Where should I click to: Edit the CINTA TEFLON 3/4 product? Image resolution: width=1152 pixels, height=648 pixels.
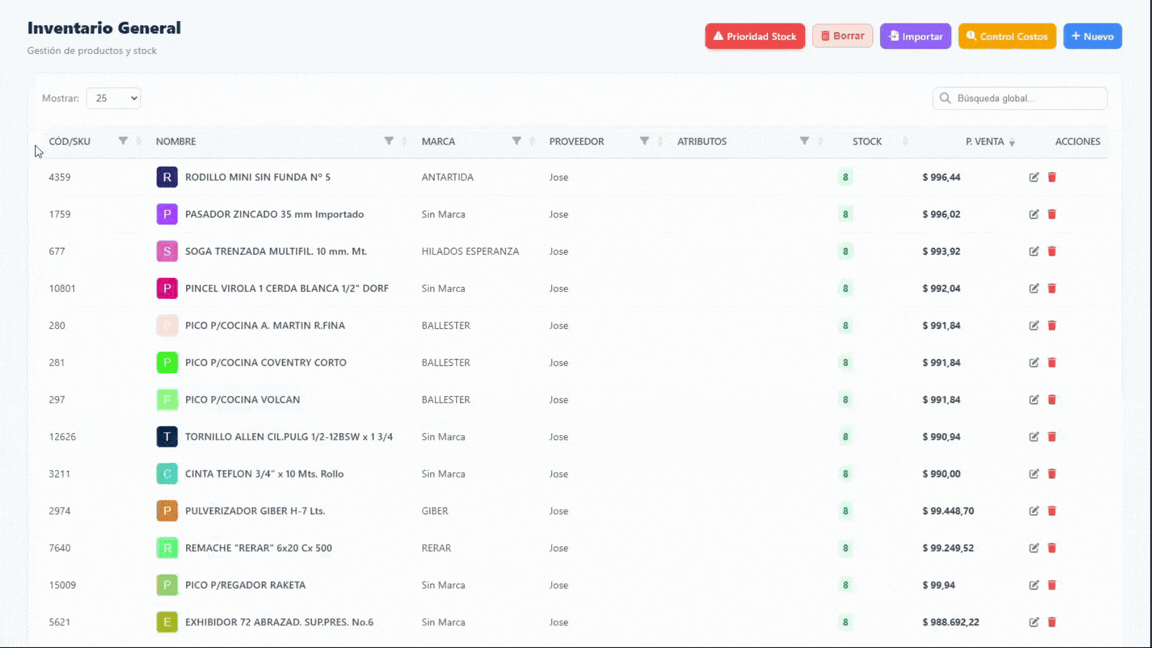click(x=1034, y=473)
